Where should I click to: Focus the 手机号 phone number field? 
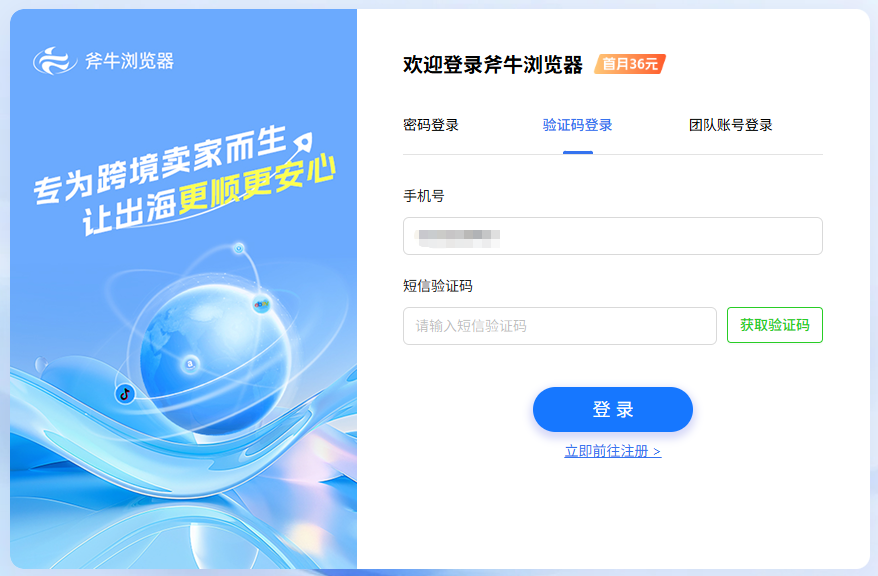point(613,236)
